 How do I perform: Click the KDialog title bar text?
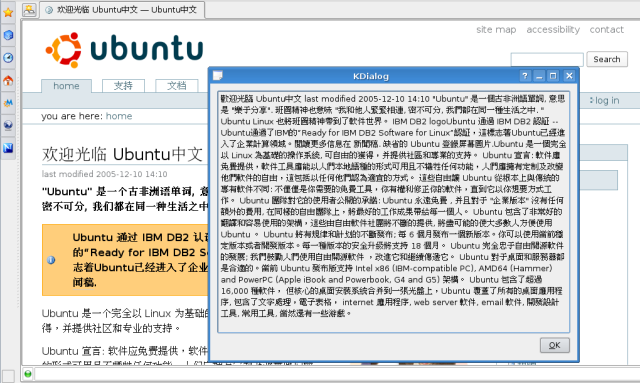tap(371, 76)
